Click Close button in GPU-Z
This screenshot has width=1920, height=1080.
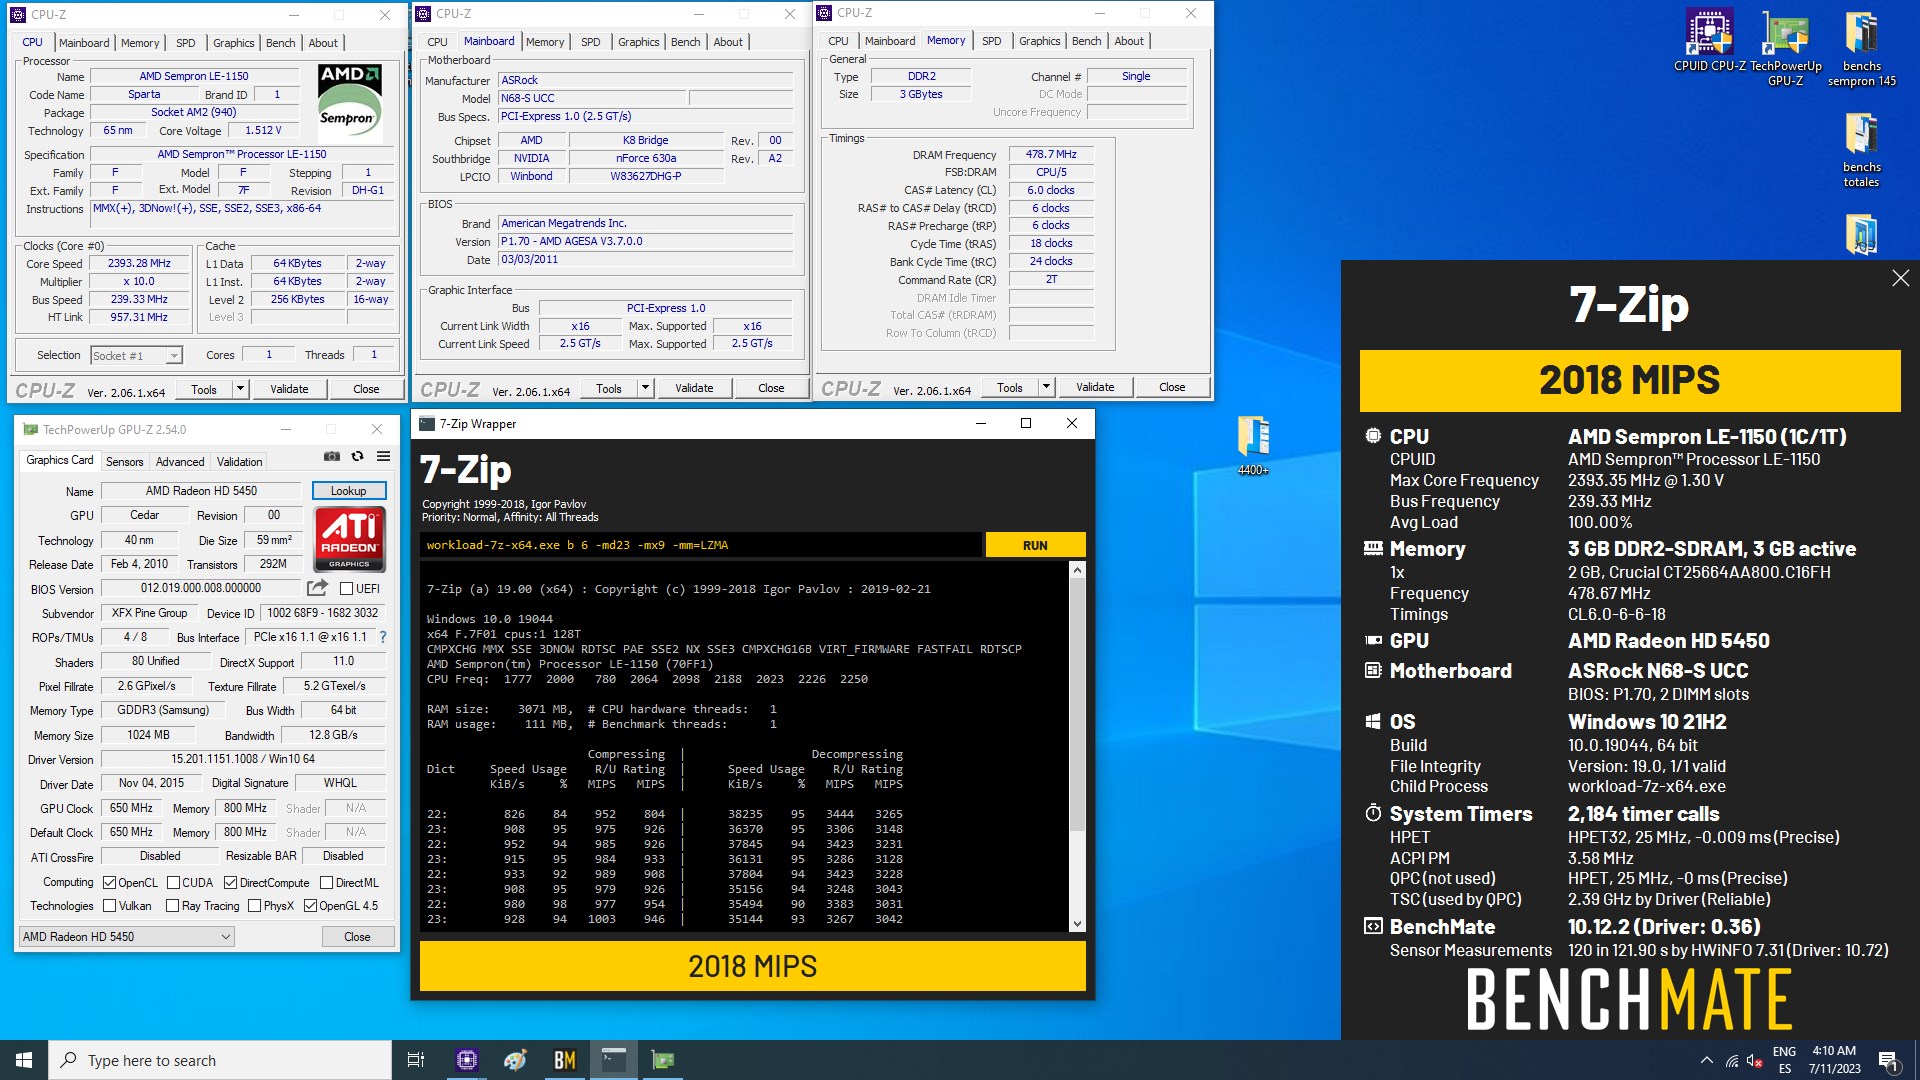point(357,937)
